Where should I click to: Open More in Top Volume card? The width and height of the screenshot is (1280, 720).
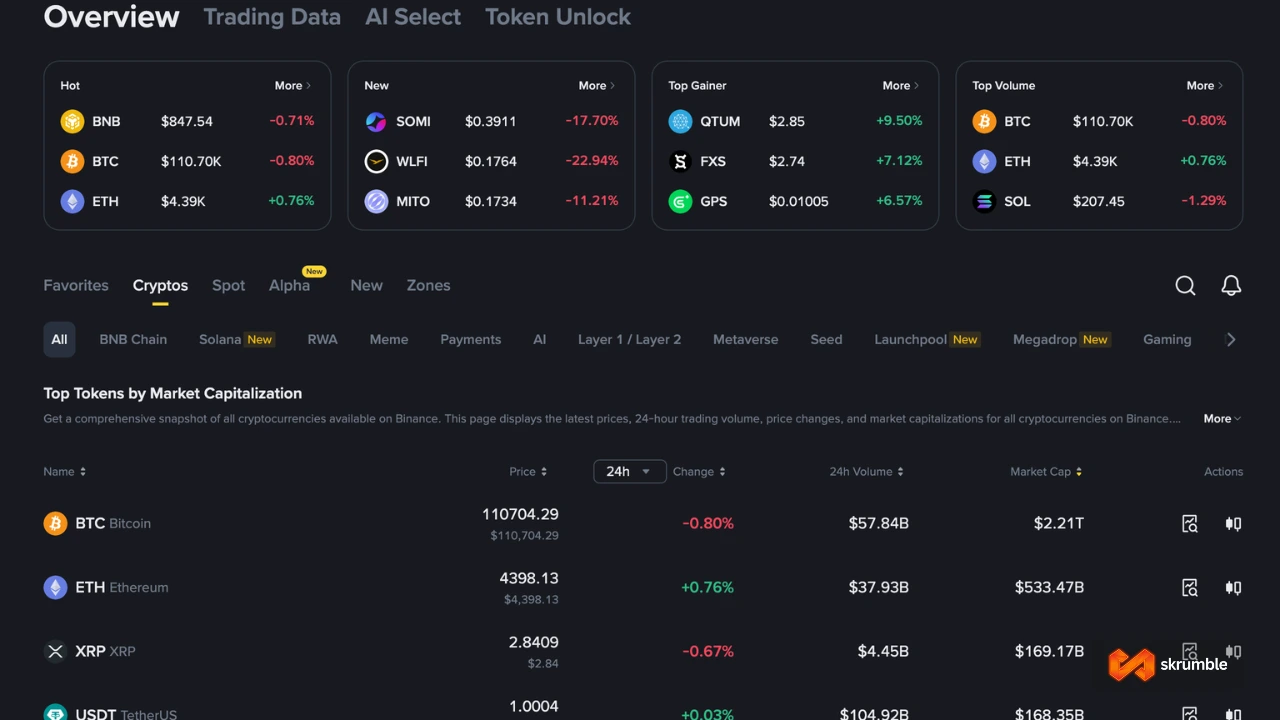(x=1205, y=85)
